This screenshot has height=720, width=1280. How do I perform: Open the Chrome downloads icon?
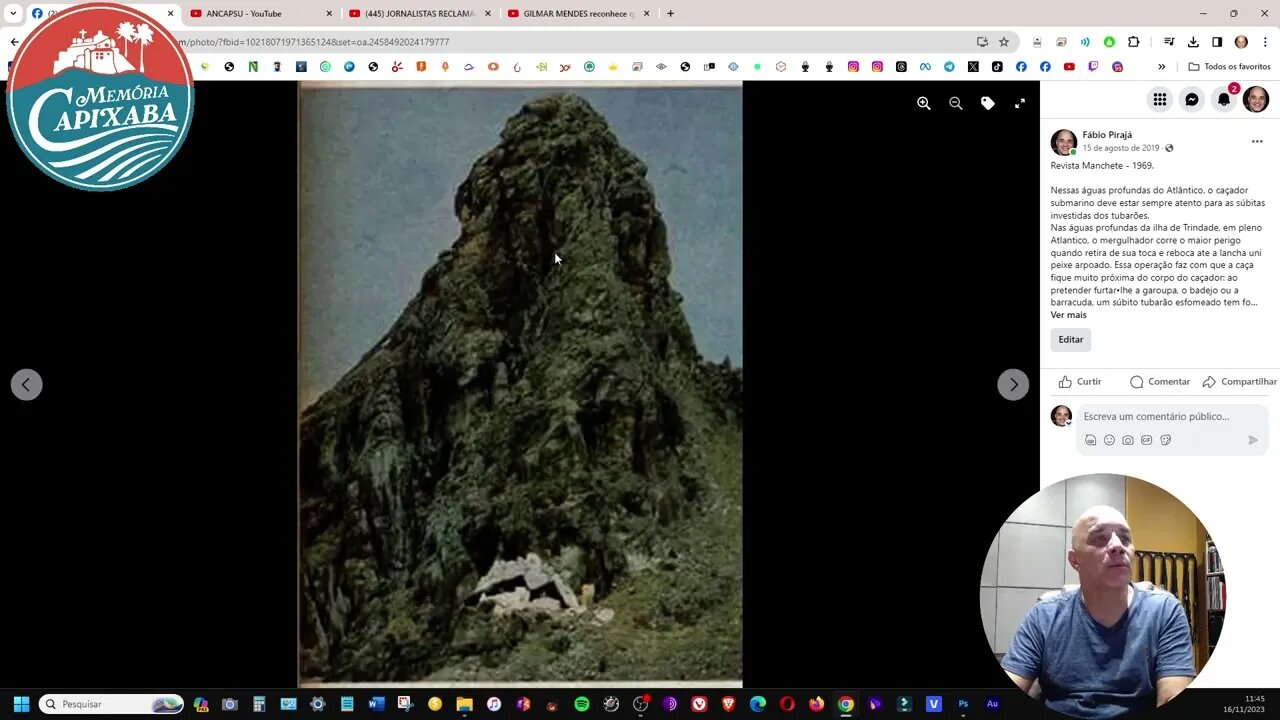1193,42
